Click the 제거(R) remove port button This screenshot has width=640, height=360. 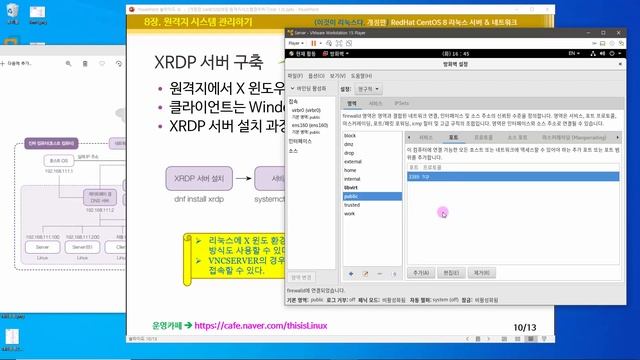tap(482, 273)
